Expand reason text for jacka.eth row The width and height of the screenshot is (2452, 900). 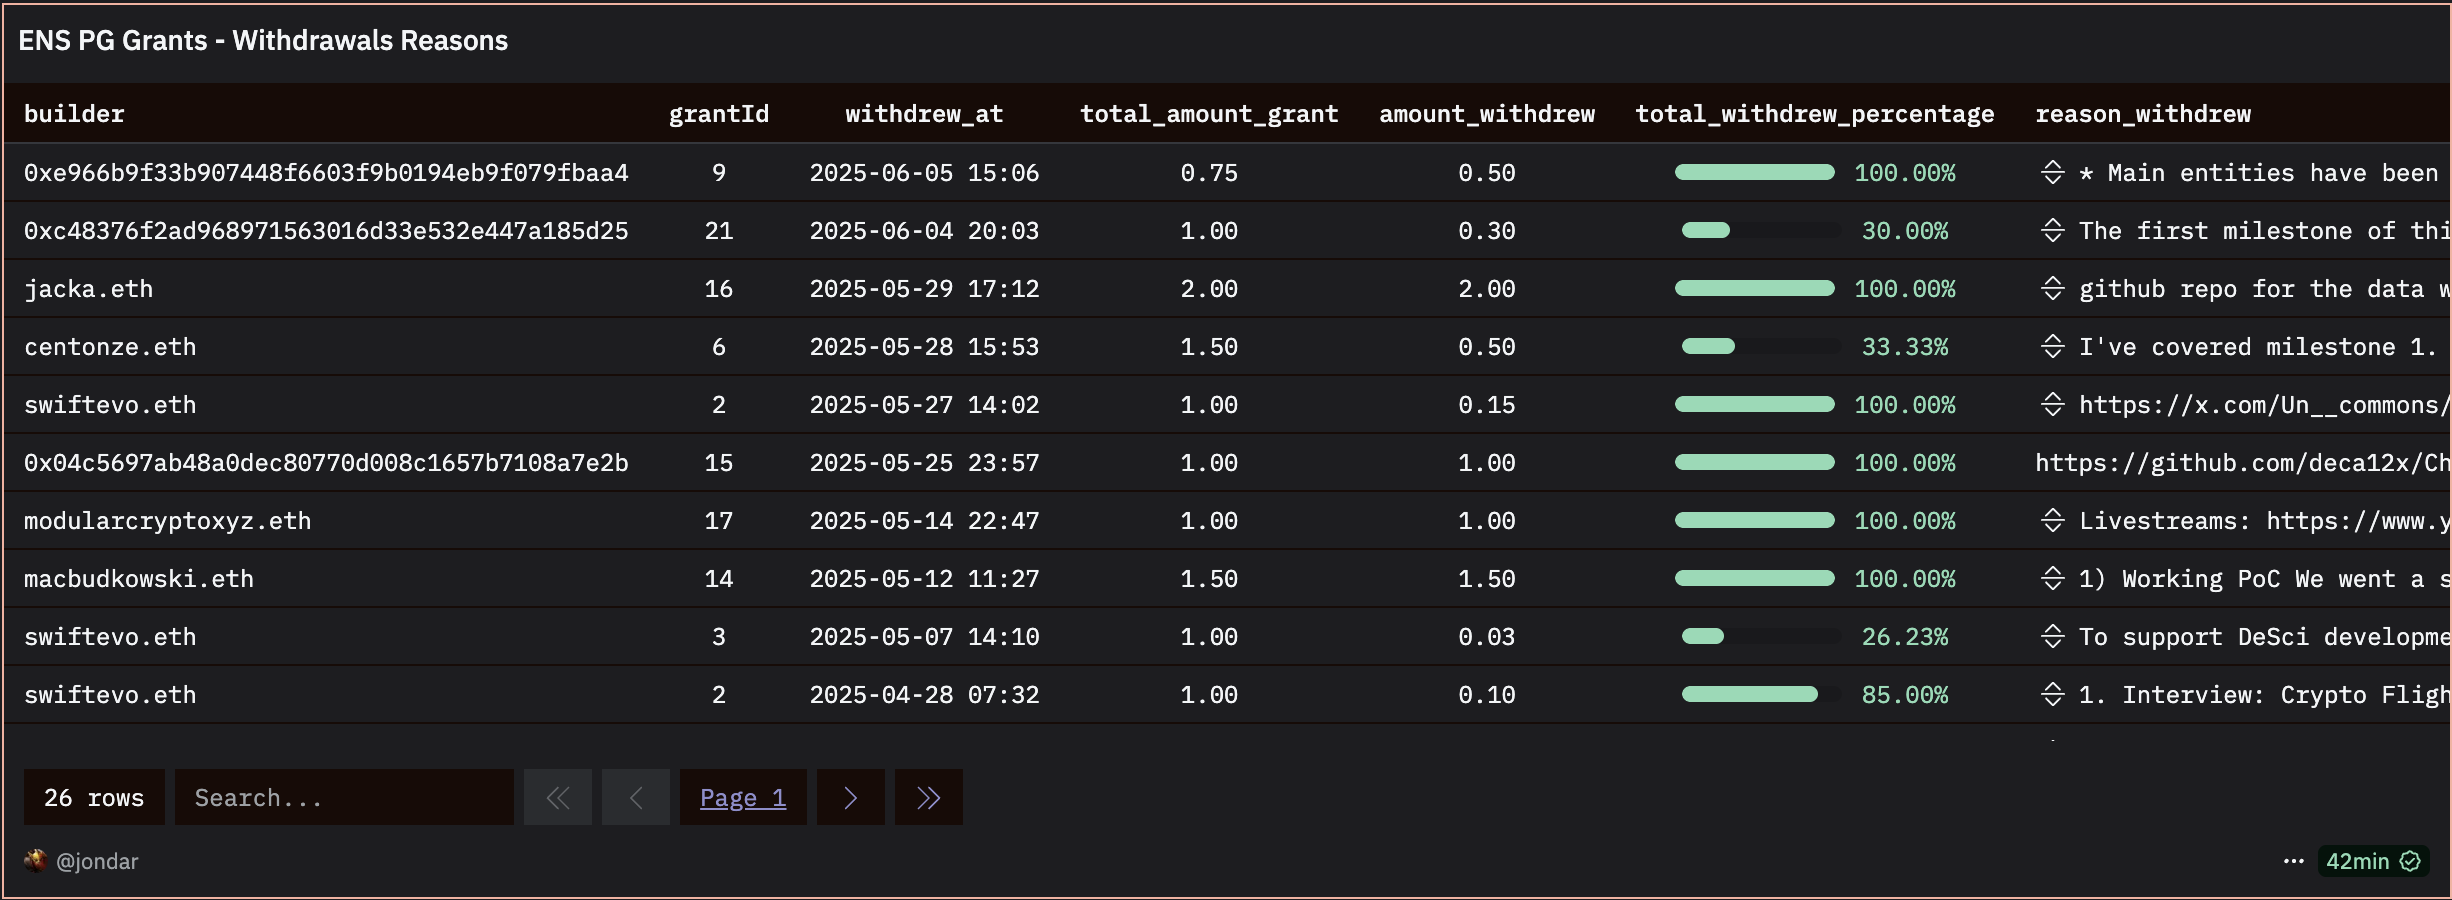click(x=2052, y=288)
